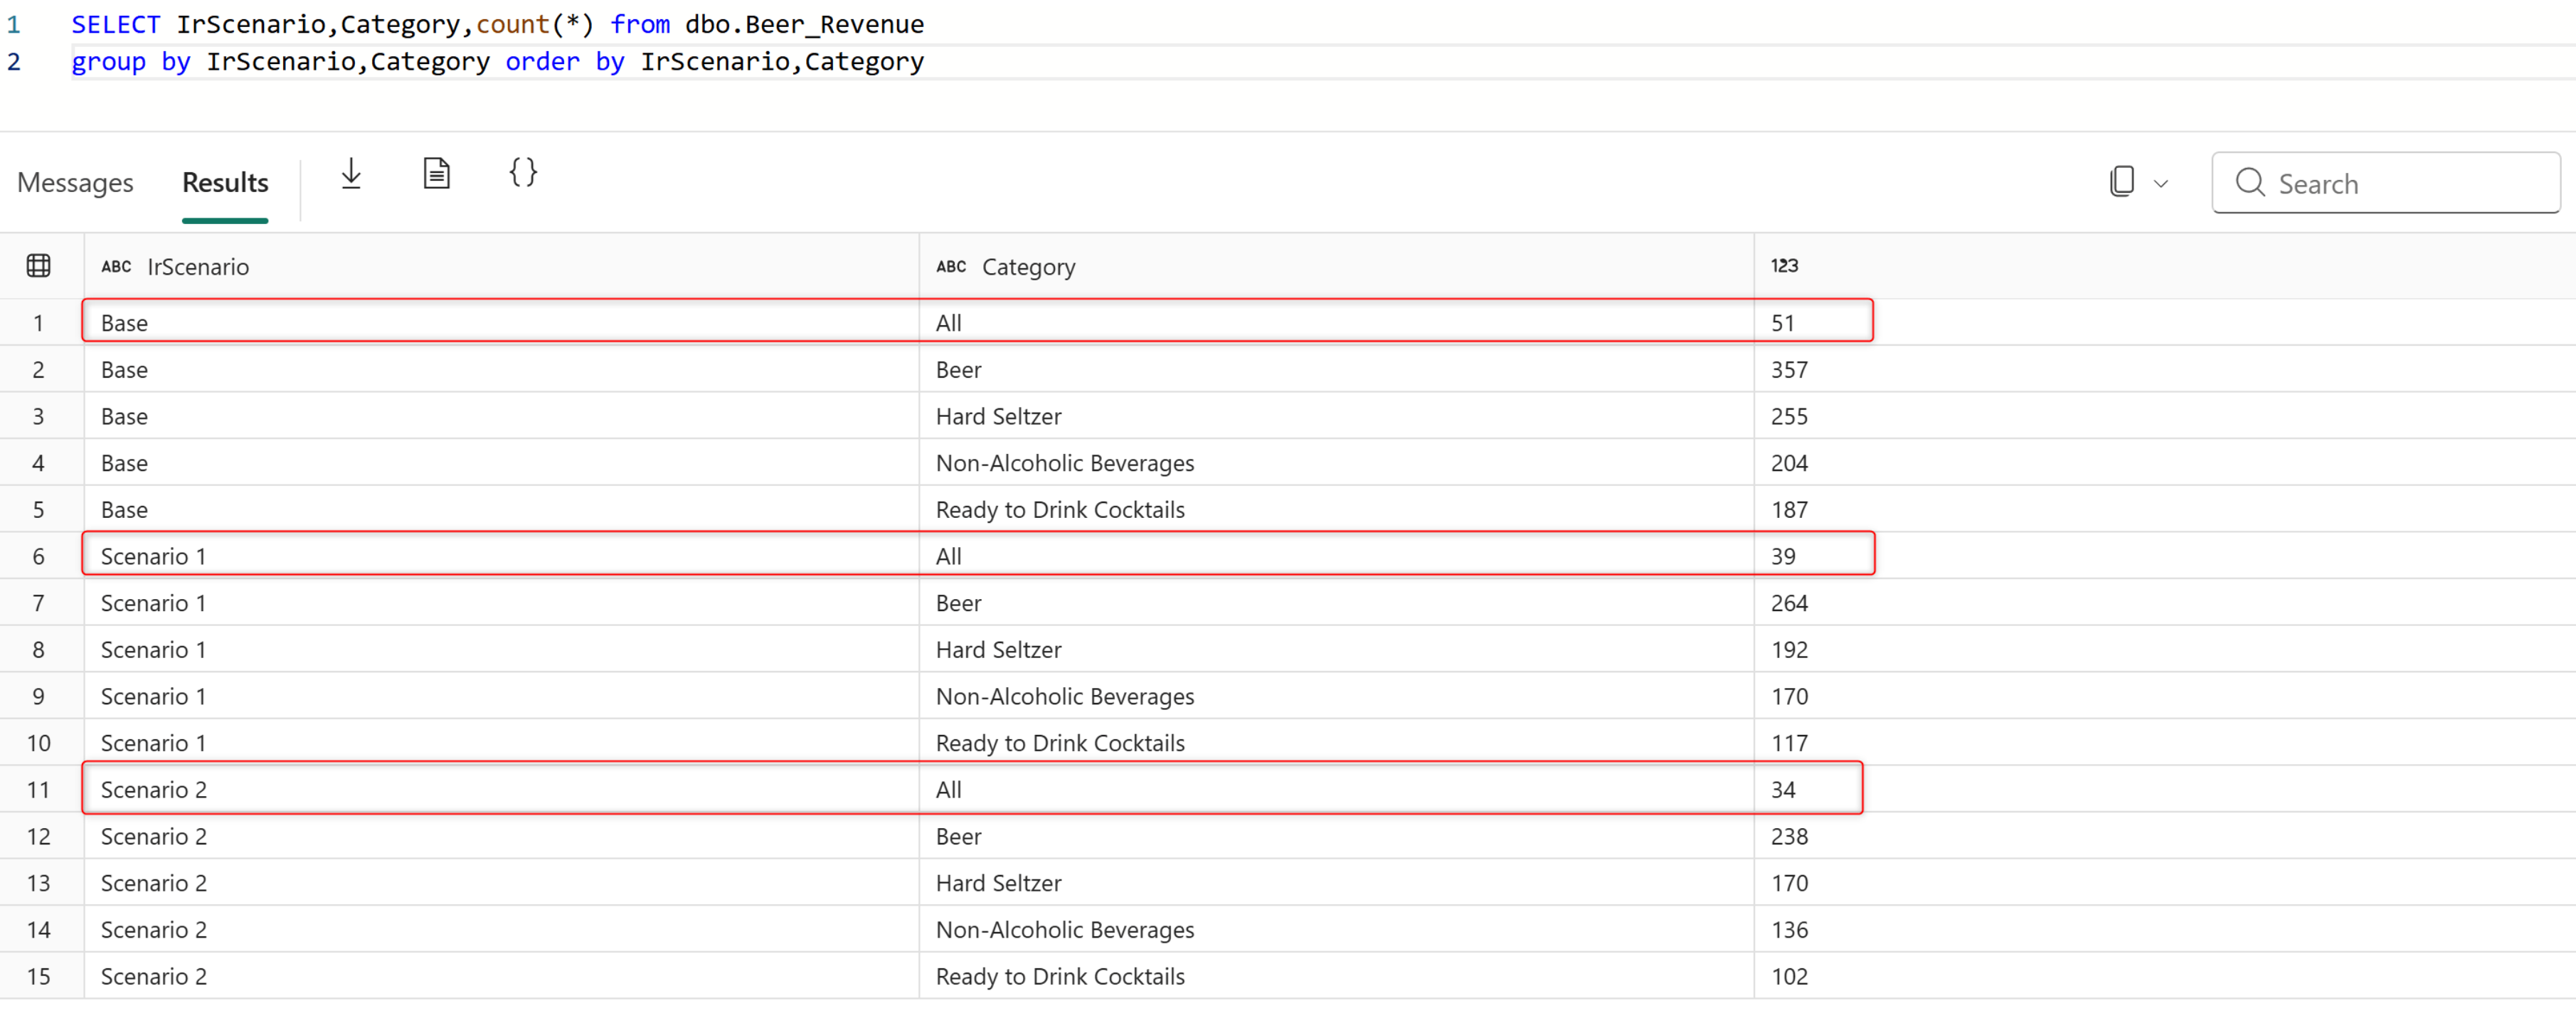The width and height of the screenshot is (2576, 1033).
Task: Click the Category column header
Action: pos(1028,267)
